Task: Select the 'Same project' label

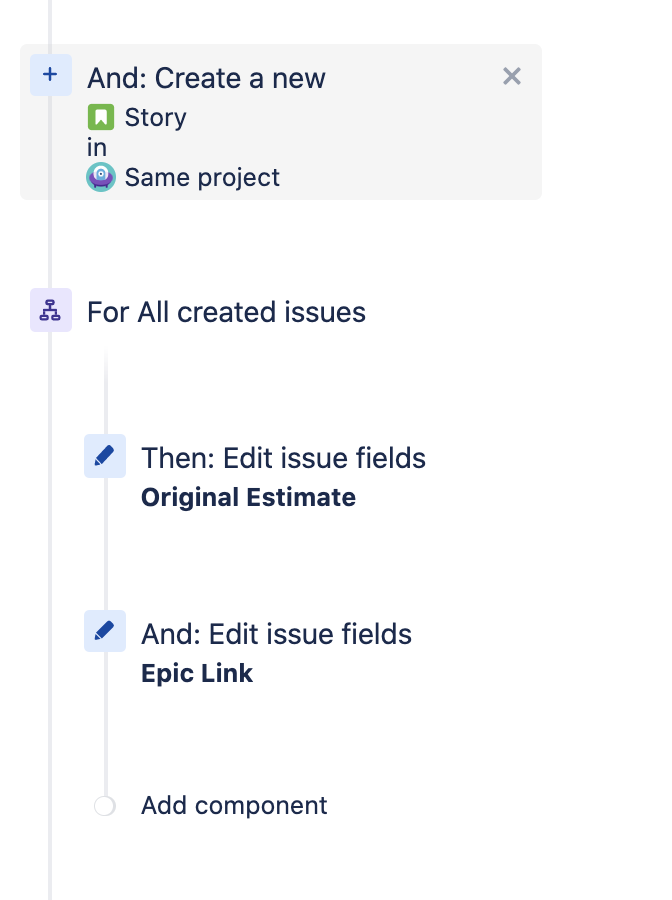Action: [202, 177]
